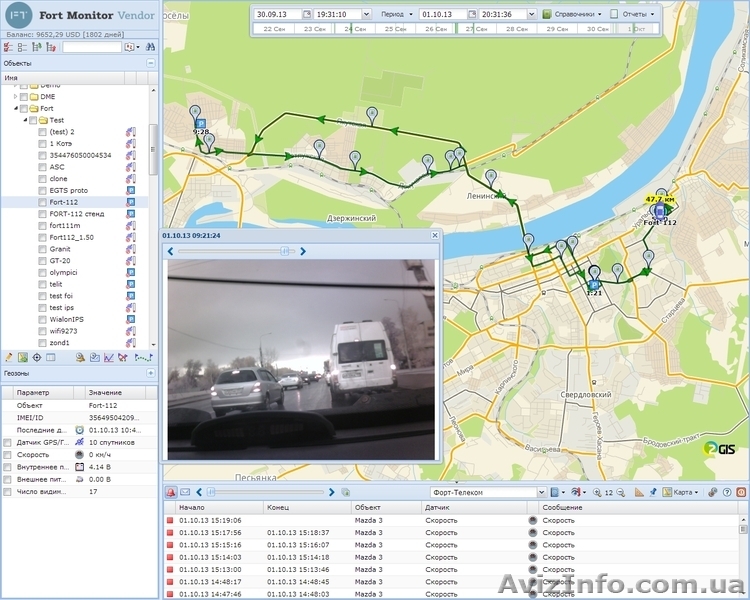Start a search with the binoculars icon

(x=150, y=47)
